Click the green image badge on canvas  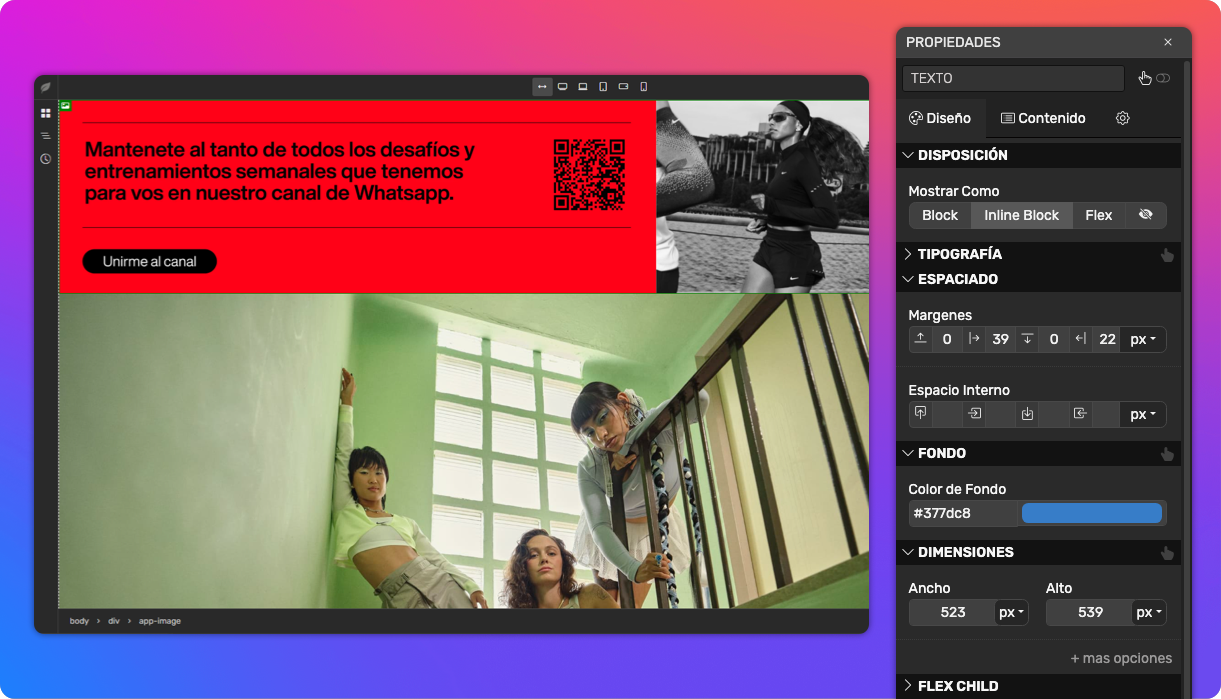[65, 105]
